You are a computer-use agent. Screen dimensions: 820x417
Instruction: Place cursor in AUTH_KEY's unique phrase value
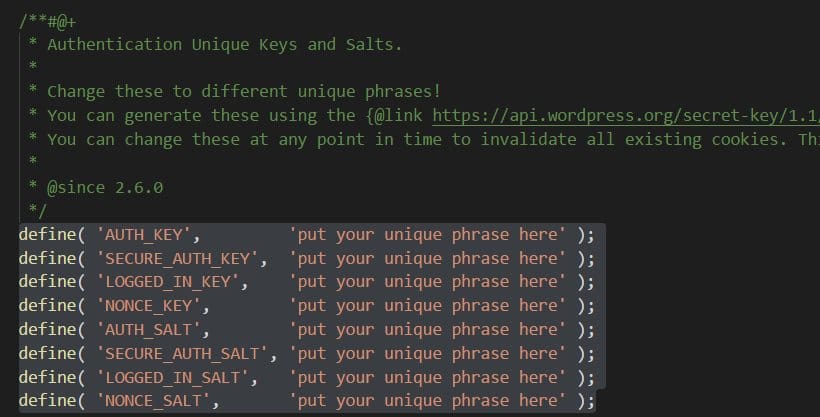[427, 235]
